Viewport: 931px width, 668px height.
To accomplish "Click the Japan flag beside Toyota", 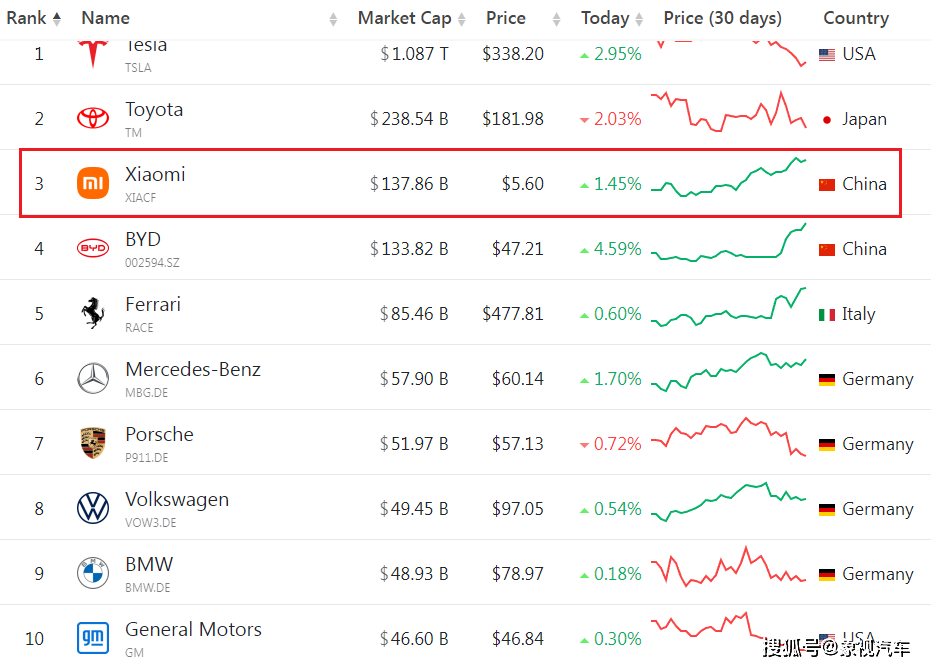I will click(x=826, y=120).
